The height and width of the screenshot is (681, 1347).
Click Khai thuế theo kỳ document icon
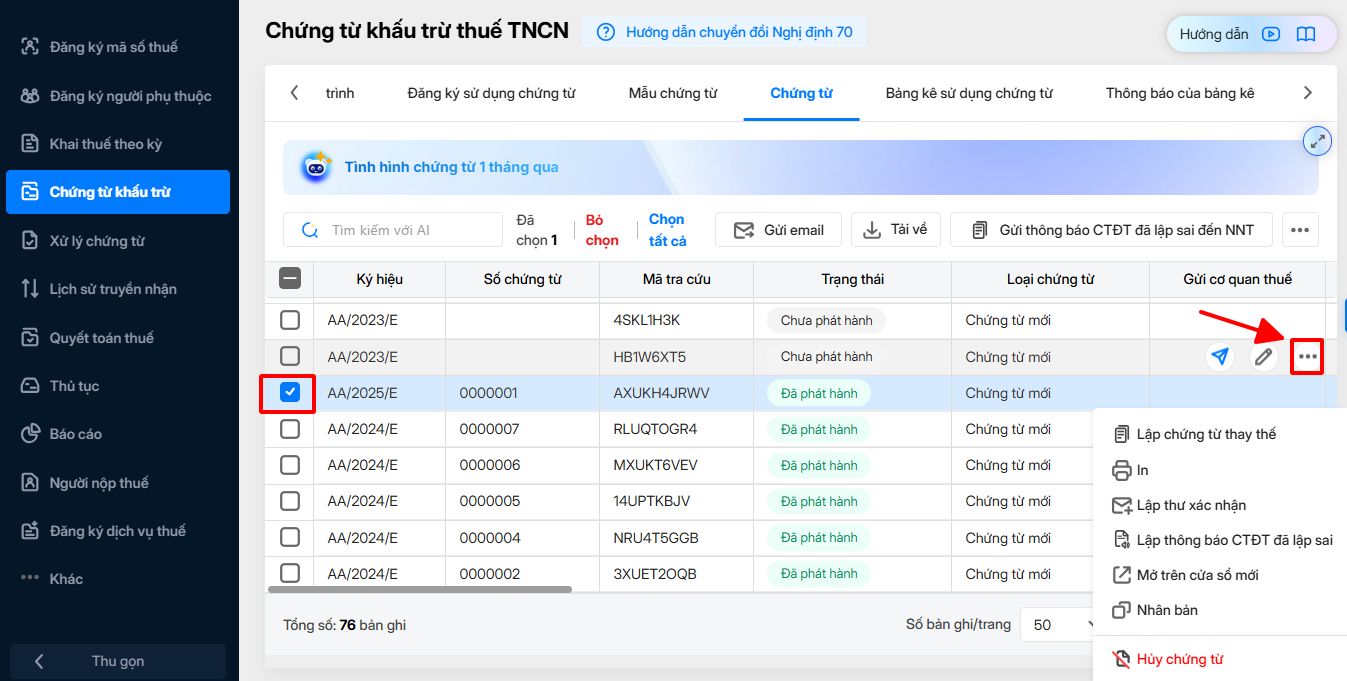[30, 144]
